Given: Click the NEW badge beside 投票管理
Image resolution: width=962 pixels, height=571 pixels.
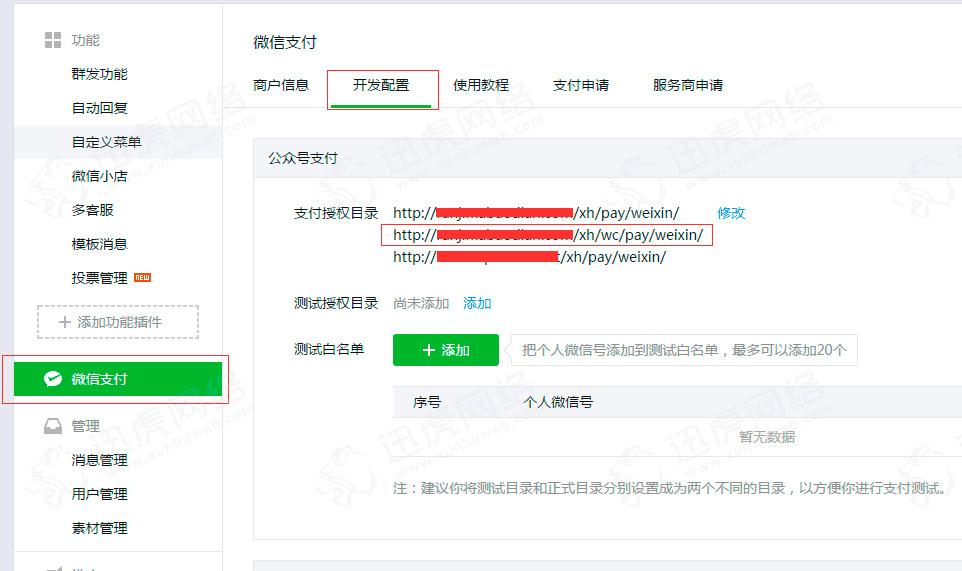Looking at the screenshot, I should pos(142,277).
